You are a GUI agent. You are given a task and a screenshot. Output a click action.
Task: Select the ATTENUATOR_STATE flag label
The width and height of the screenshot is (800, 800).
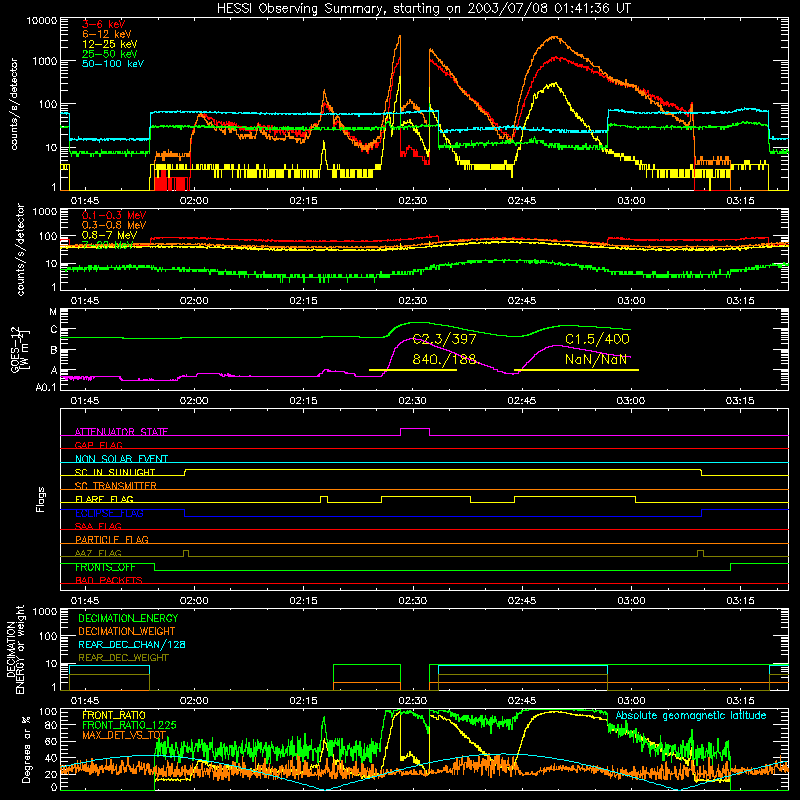point(121,432)
